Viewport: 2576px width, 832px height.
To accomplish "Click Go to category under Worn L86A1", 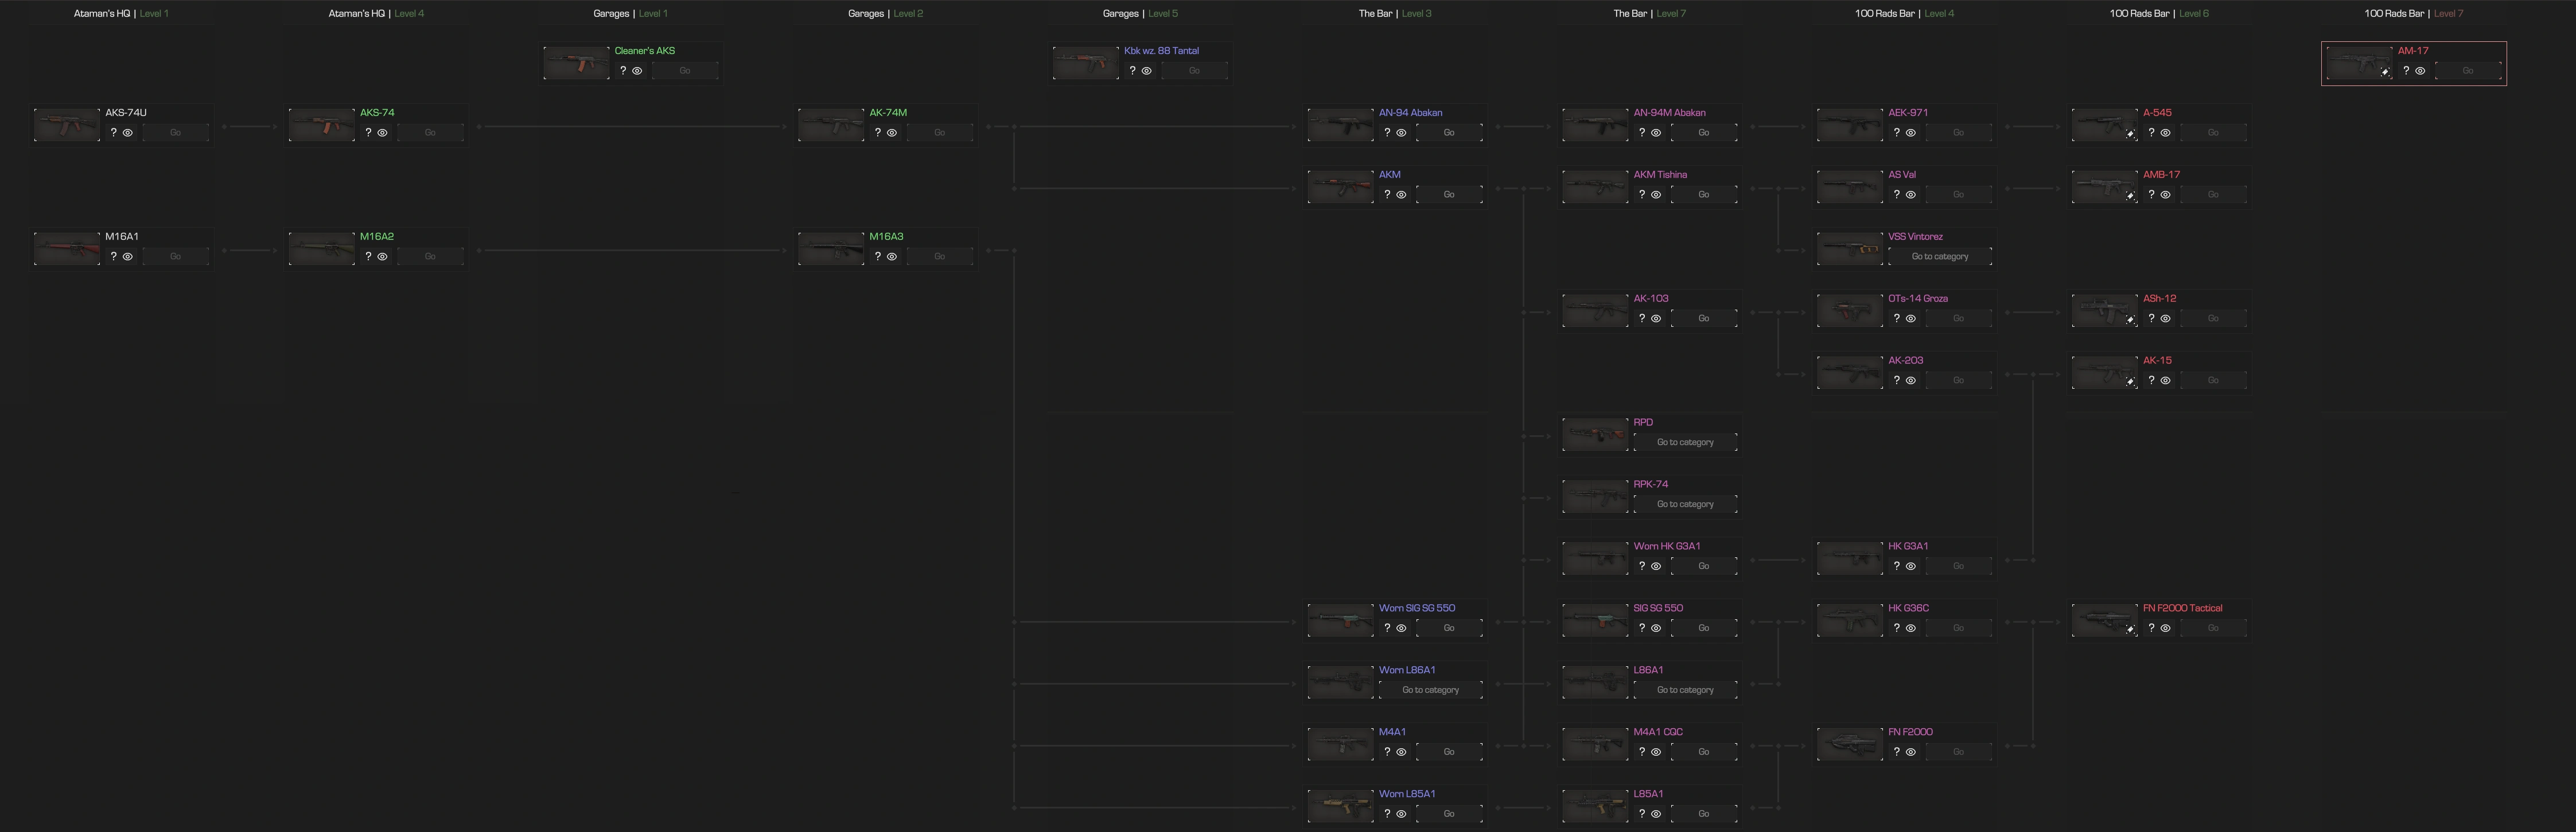I will click(x=1430, y=690).
